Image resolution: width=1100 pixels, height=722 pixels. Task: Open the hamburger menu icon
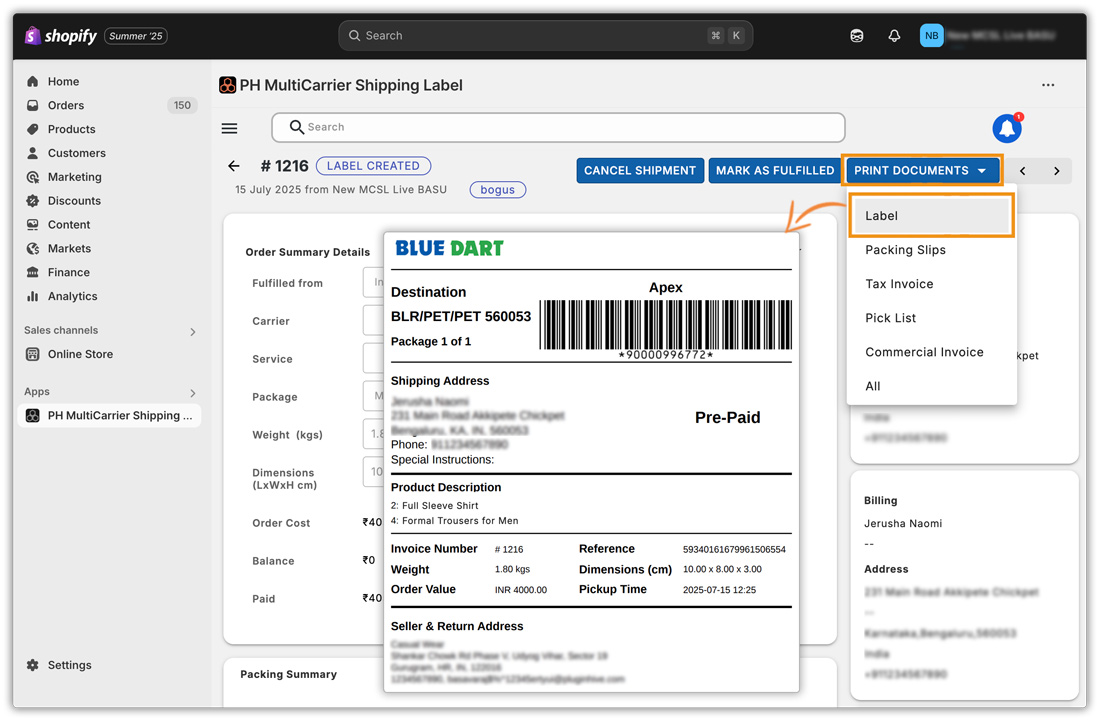(x=229, y=128)
